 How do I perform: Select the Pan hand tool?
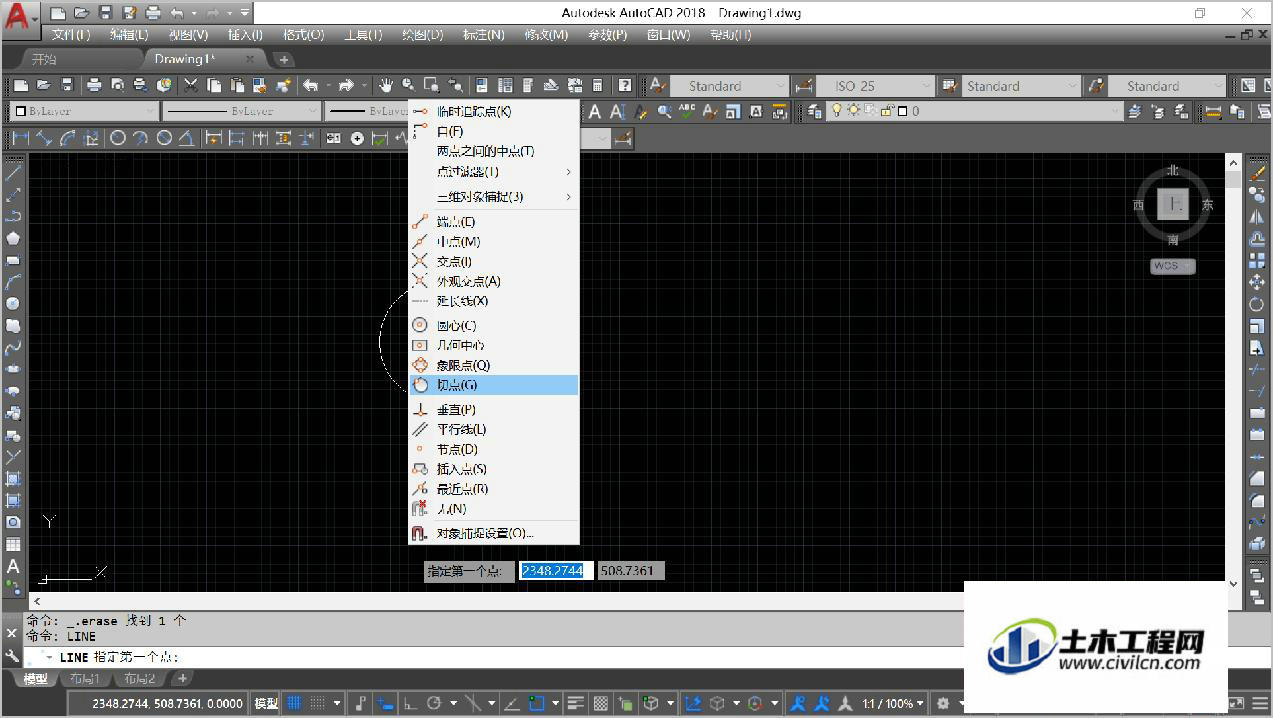click(385, 86)
